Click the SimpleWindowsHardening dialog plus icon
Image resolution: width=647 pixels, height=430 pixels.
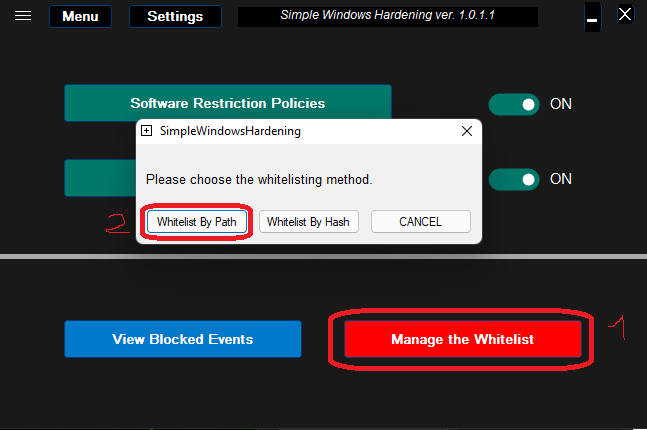pyautogui.click(x=146, y=131)
